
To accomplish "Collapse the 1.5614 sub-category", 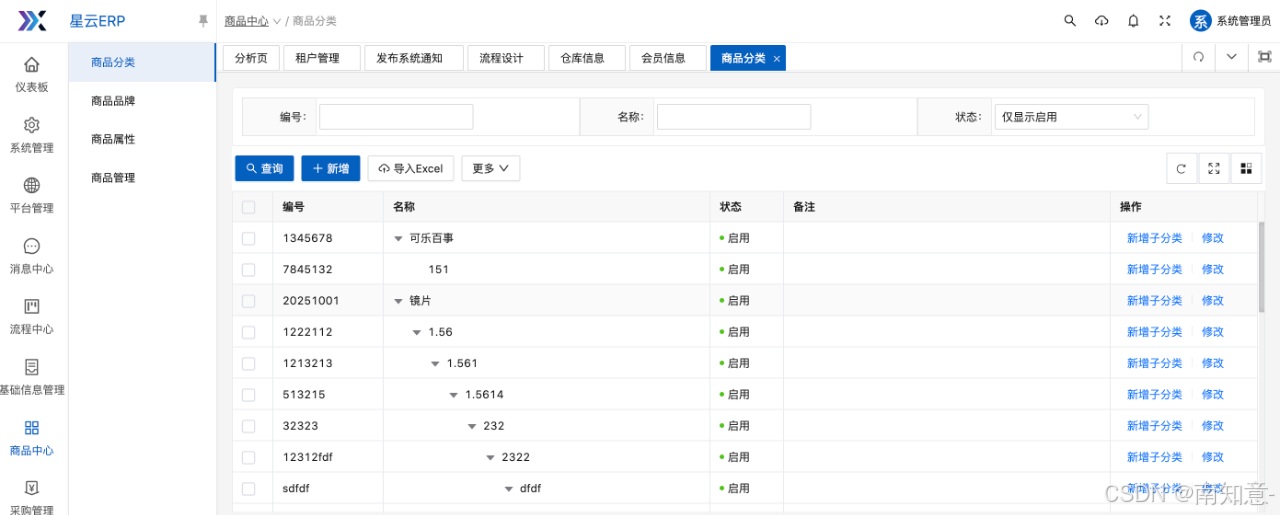I will [454, 395].
